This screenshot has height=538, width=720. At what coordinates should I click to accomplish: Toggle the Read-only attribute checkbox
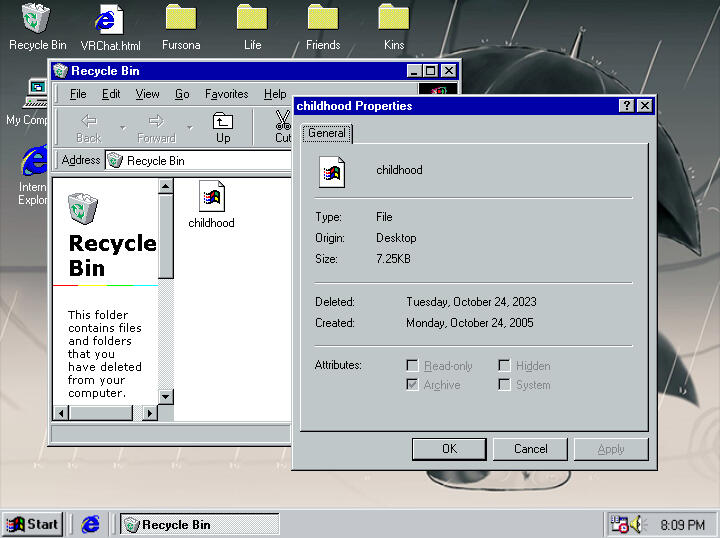pyautogui.click(x=413, y=366)
